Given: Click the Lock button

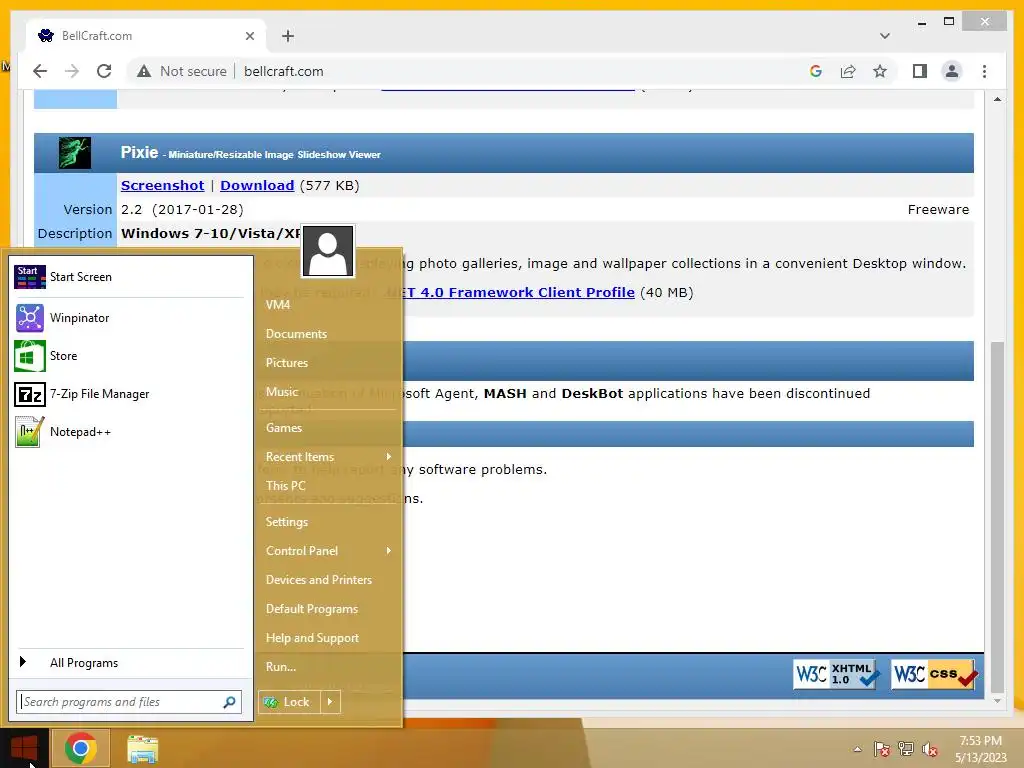Looking at the screenshot, I should coord(290,702).
